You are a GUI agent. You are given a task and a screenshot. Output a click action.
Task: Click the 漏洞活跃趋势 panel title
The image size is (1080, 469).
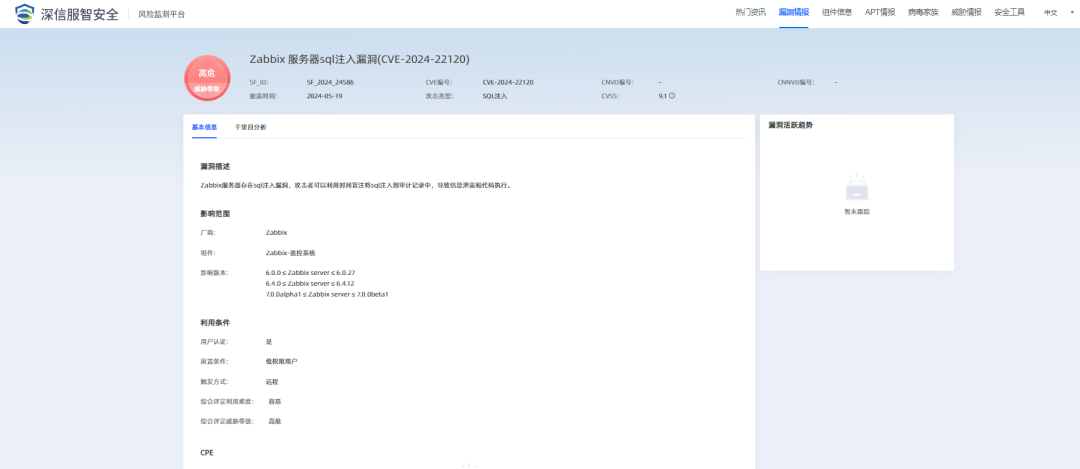pos(790,125)
